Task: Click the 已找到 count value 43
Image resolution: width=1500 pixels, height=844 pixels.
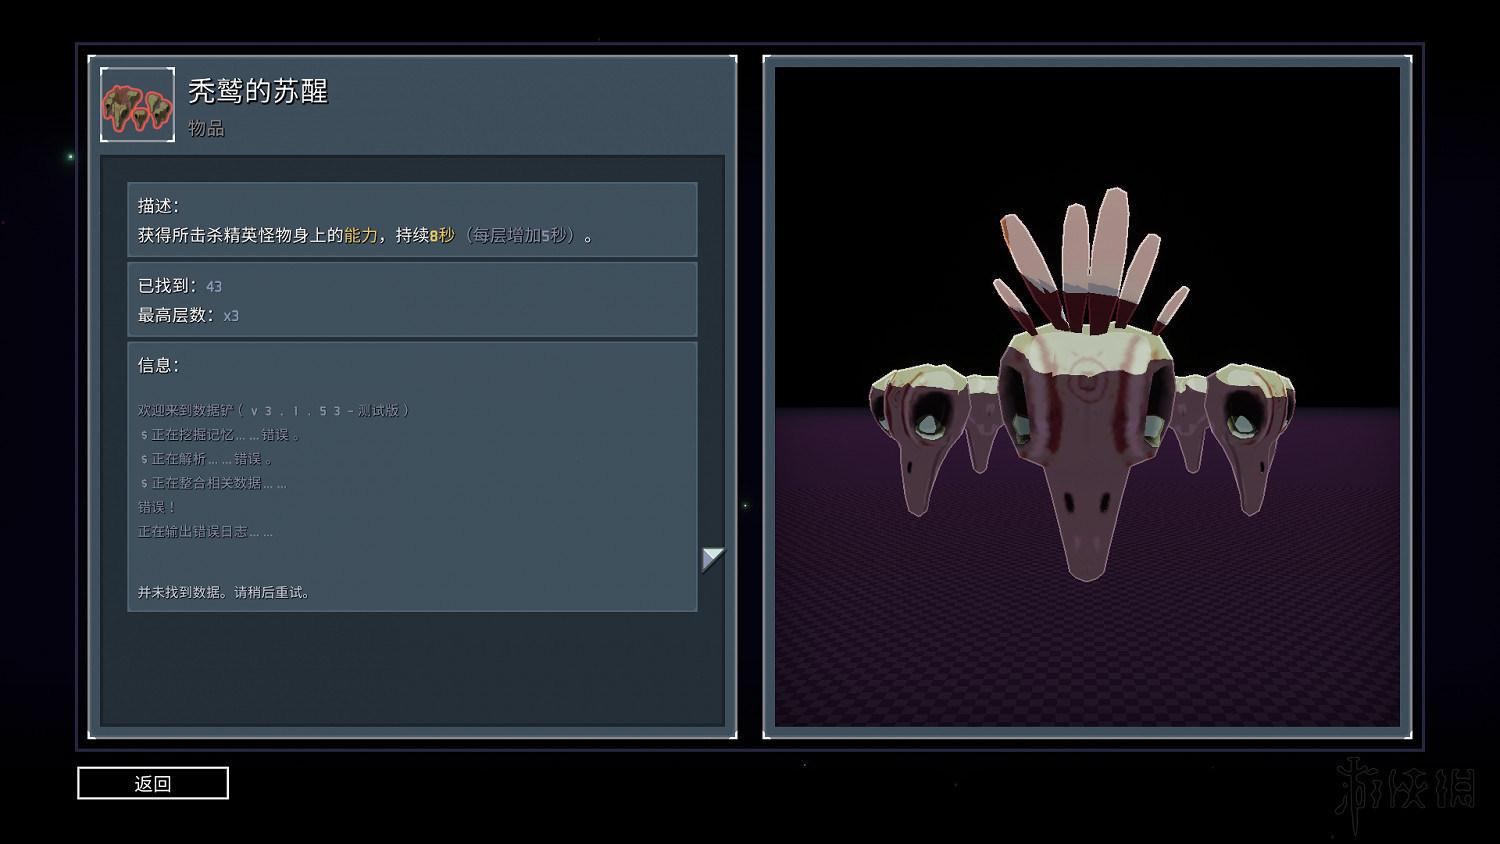Action: [x=214, y=287]
